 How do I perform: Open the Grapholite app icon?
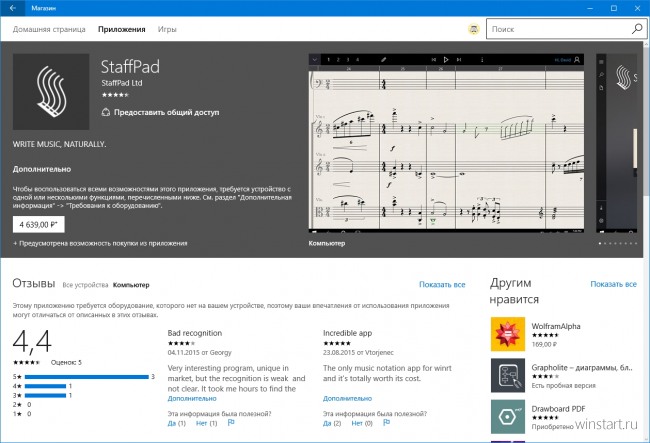pos(508,375)
